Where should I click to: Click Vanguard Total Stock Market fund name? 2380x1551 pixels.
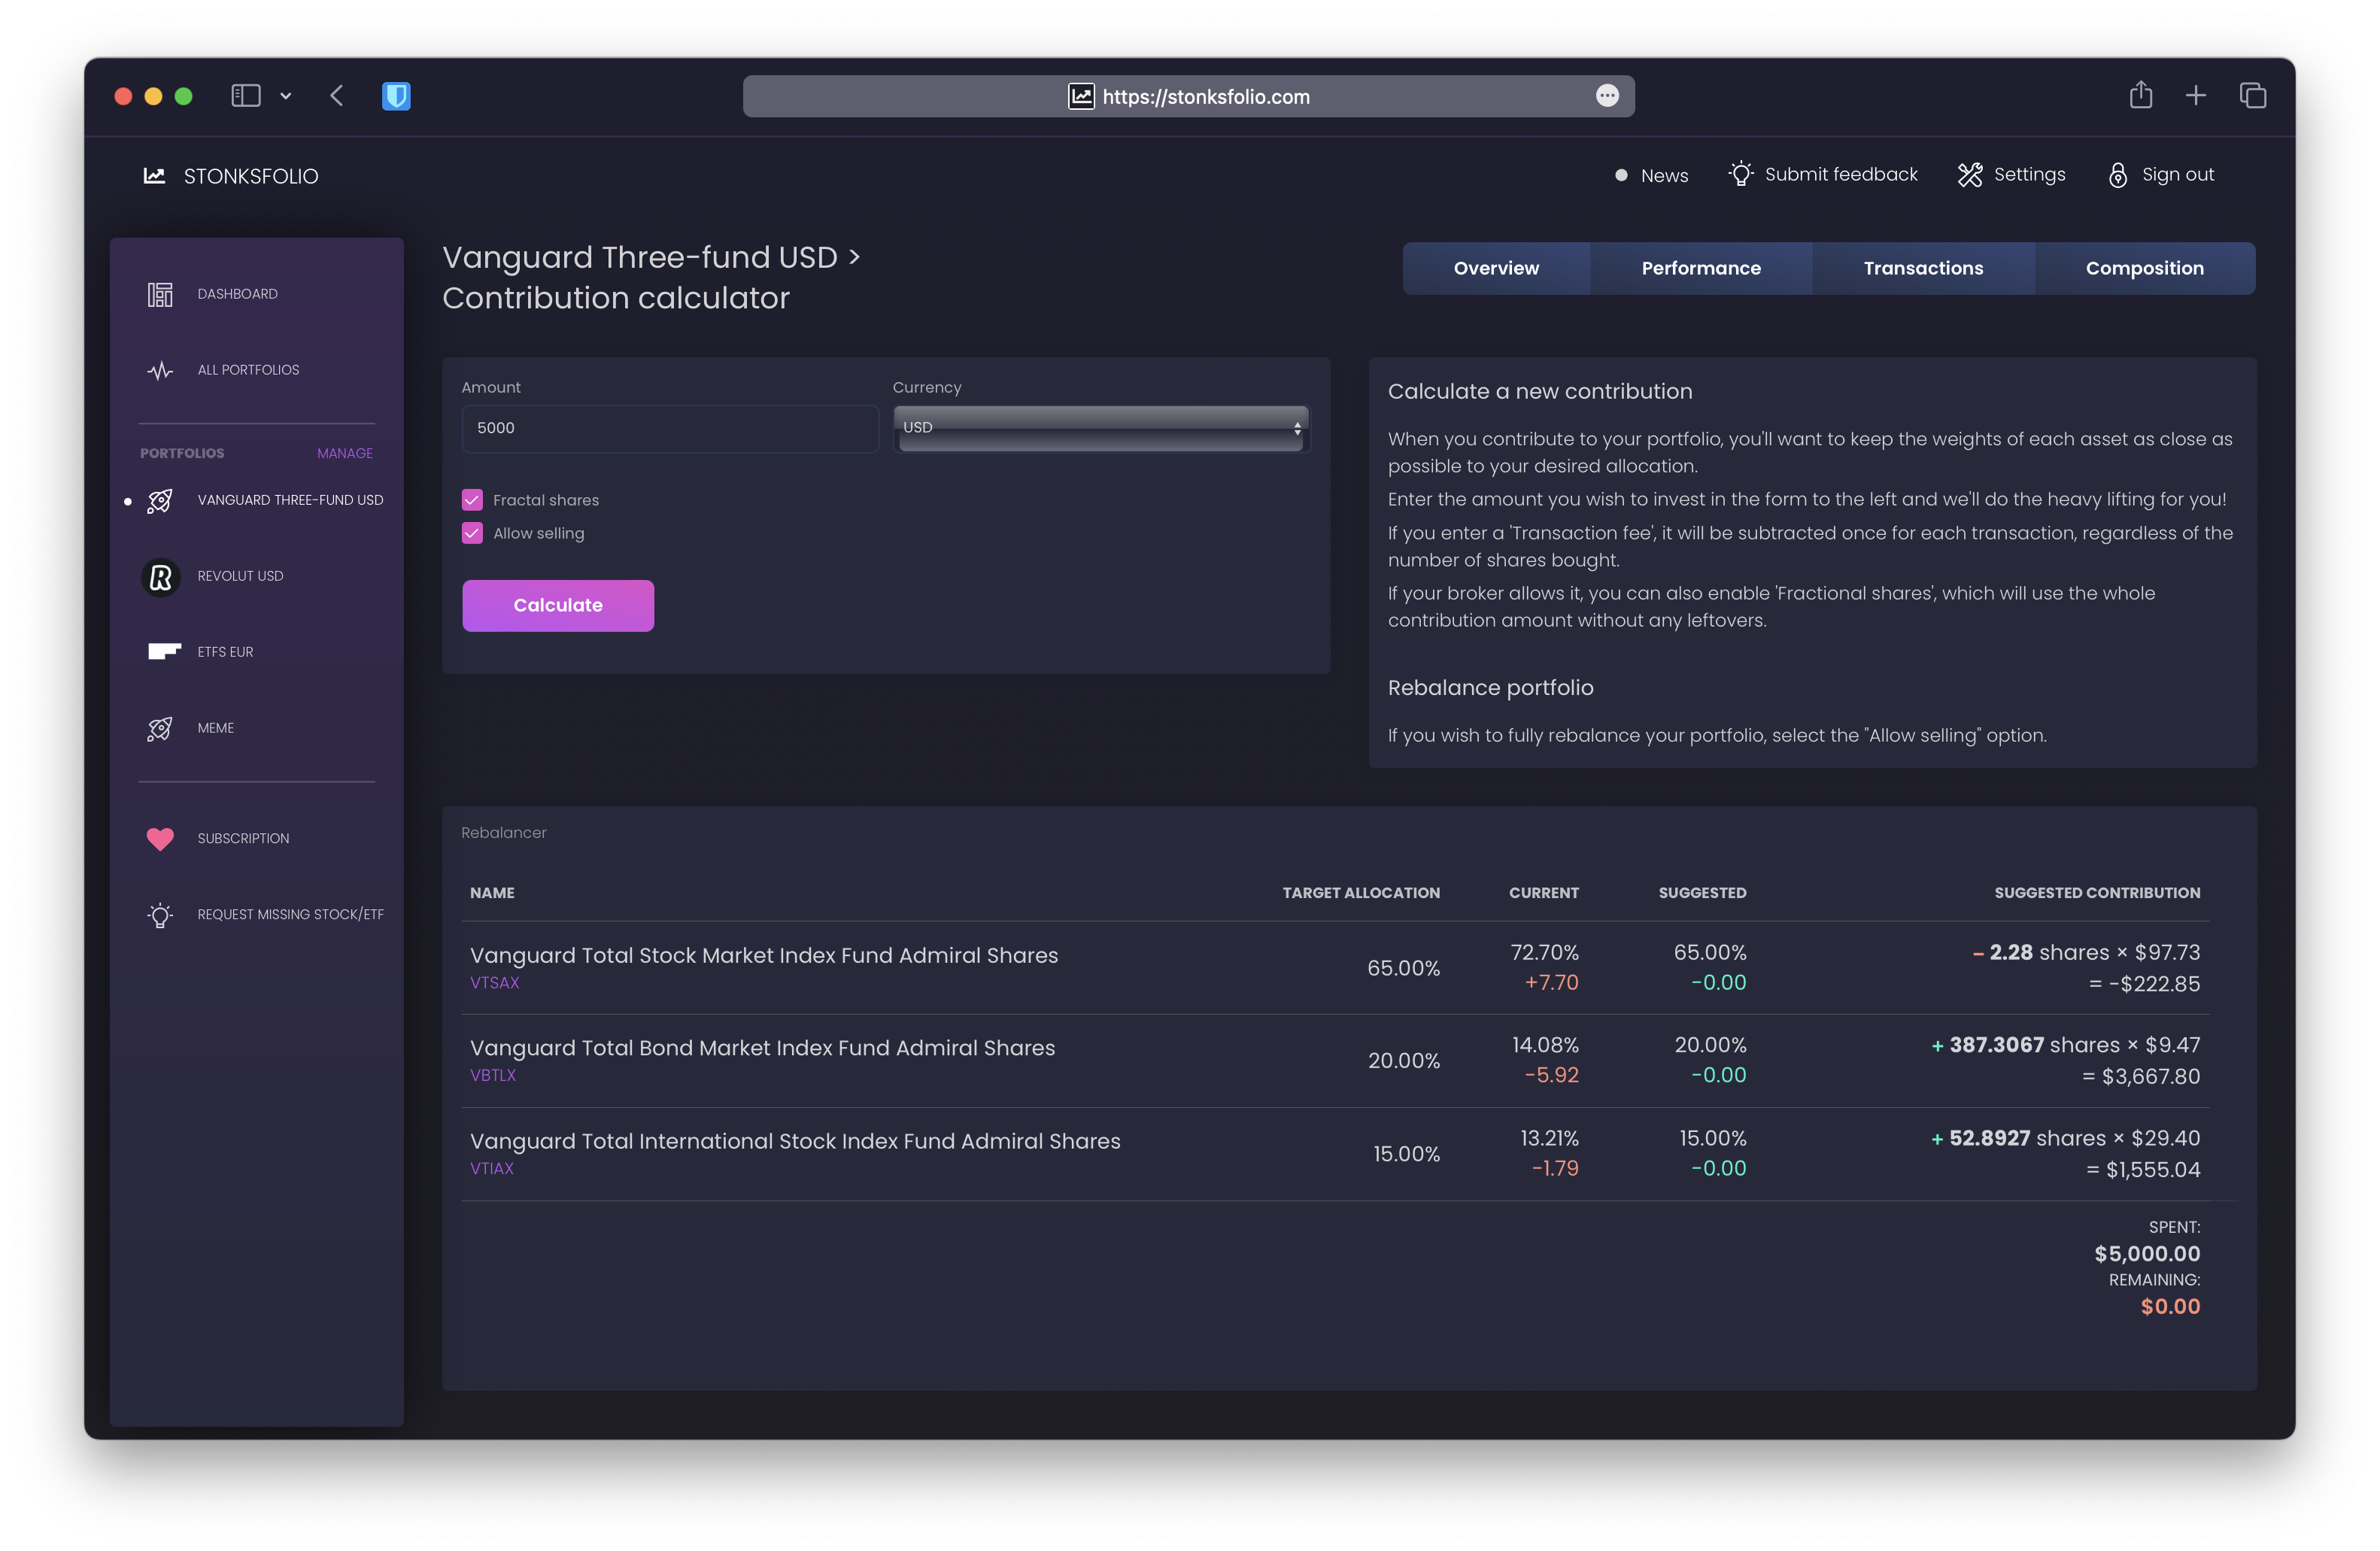(764, 955)
